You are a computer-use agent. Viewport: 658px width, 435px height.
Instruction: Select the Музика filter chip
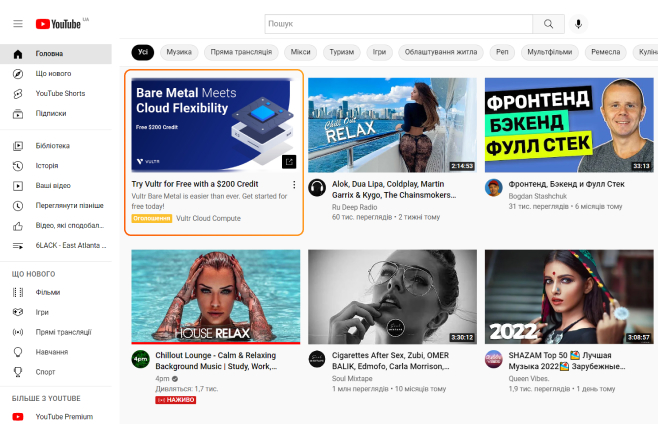179,52
